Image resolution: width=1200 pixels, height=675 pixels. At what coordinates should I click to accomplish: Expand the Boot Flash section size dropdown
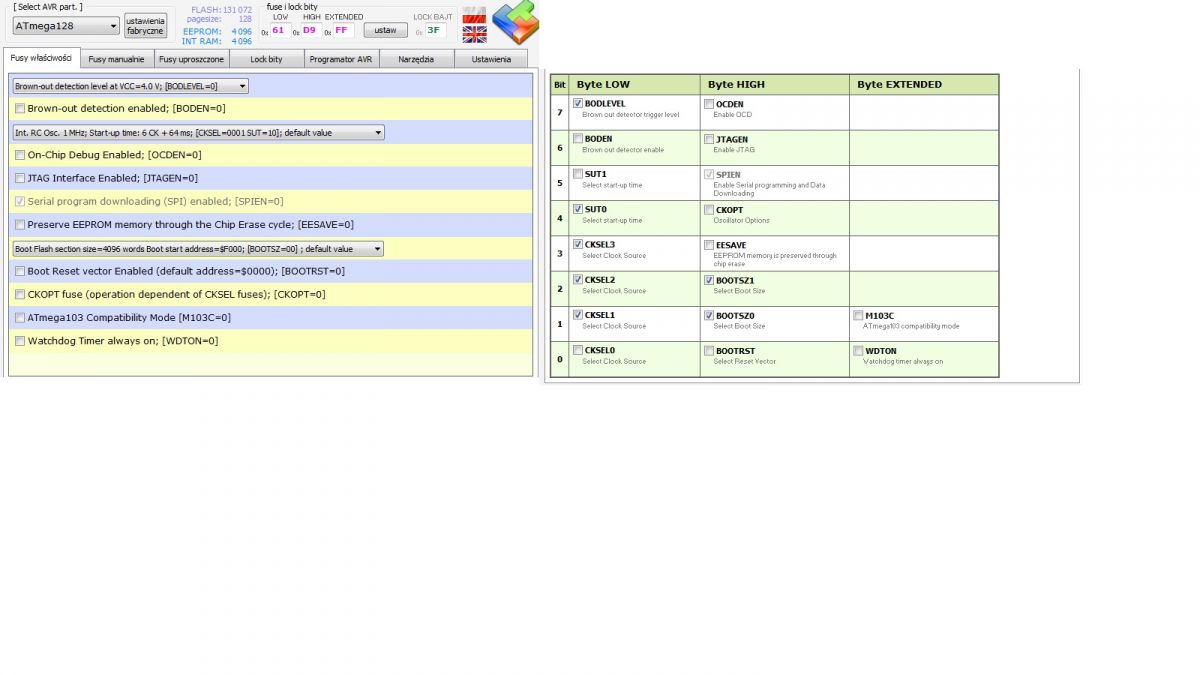[198, 248]
